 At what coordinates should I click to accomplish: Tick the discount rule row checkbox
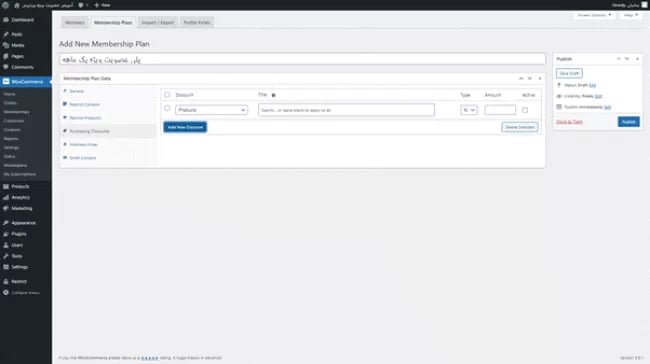tap(167, 109)
